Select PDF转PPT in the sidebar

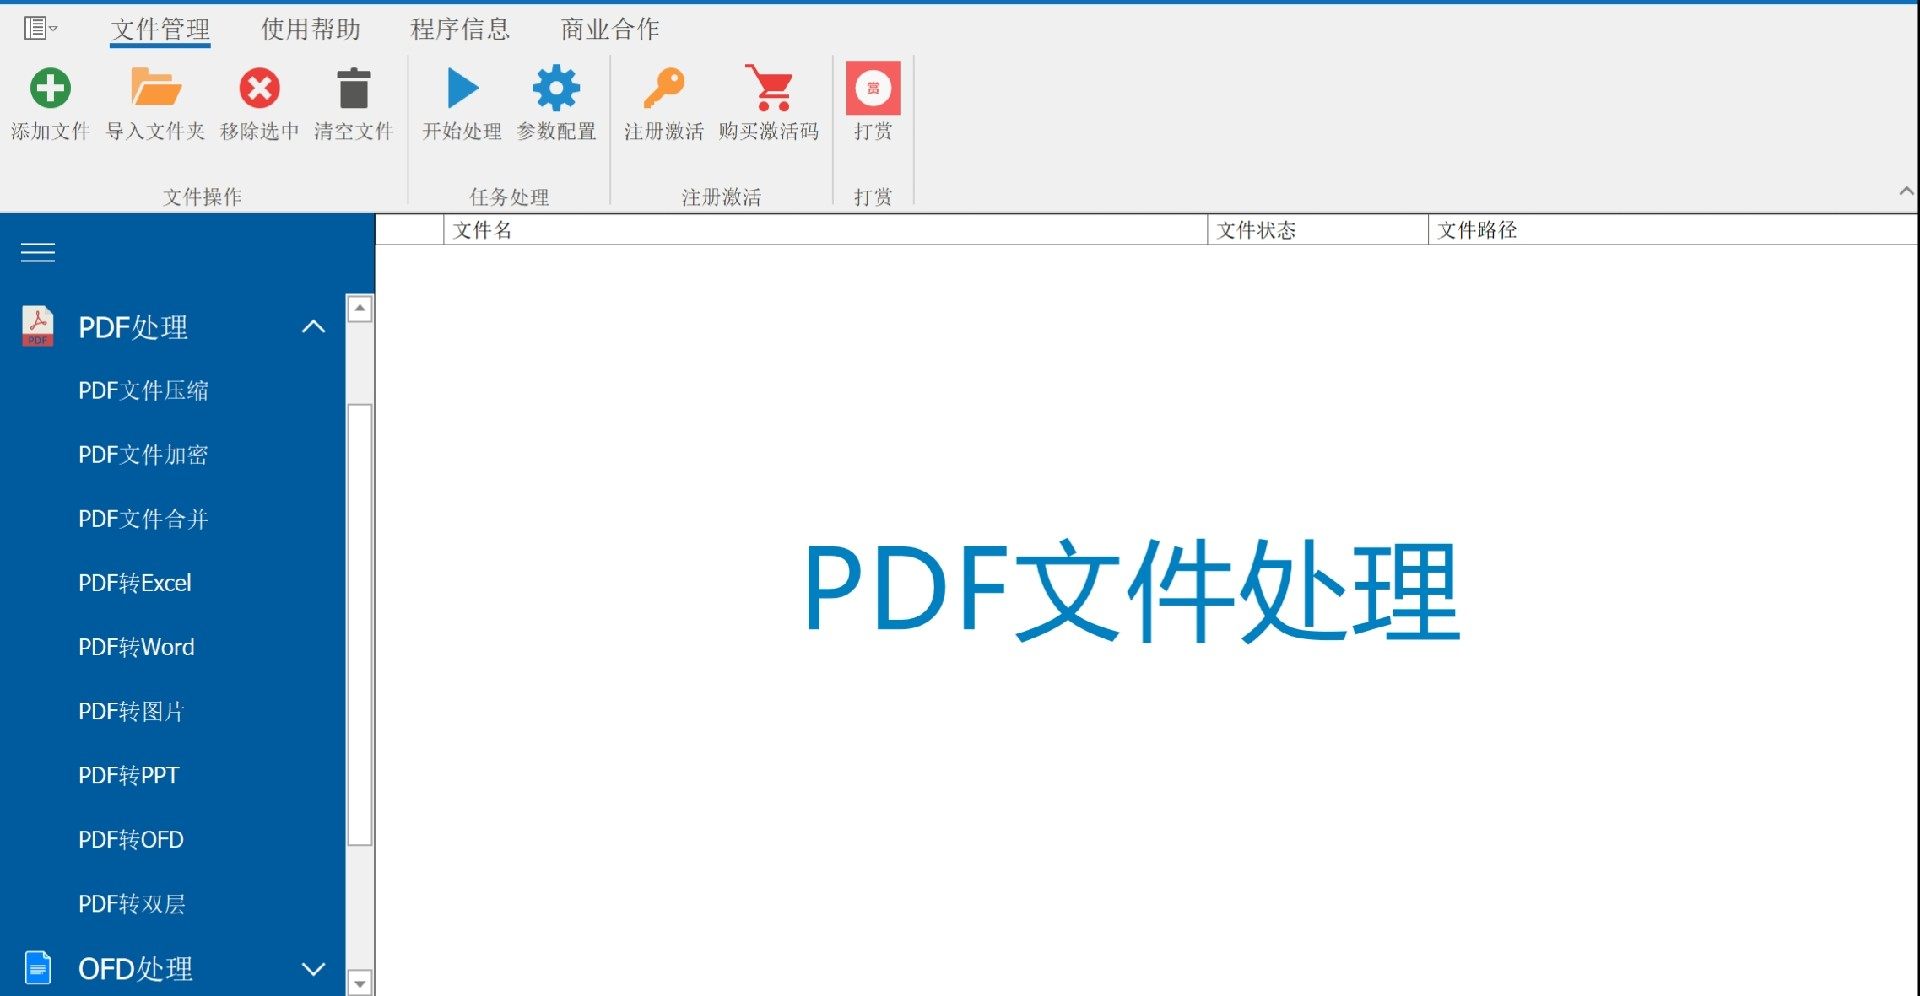(x=129, y=775)
